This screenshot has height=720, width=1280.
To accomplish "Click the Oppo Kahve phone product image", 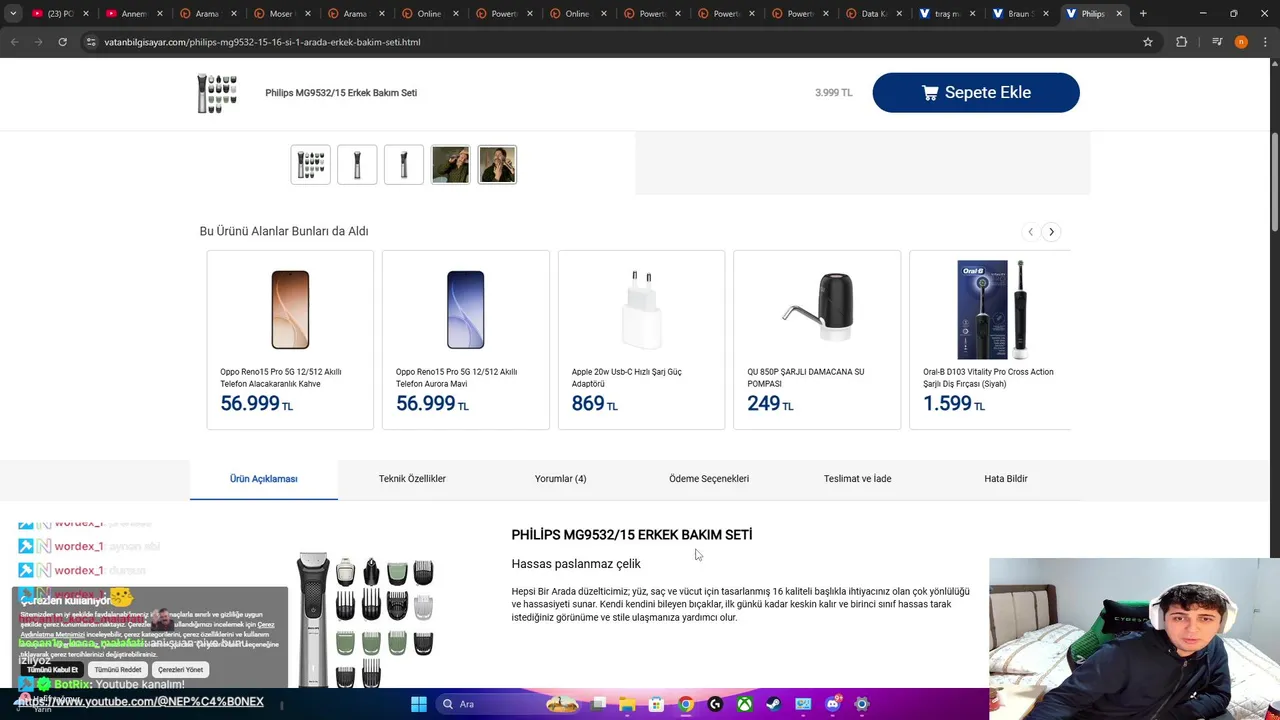I will [290, 309].
